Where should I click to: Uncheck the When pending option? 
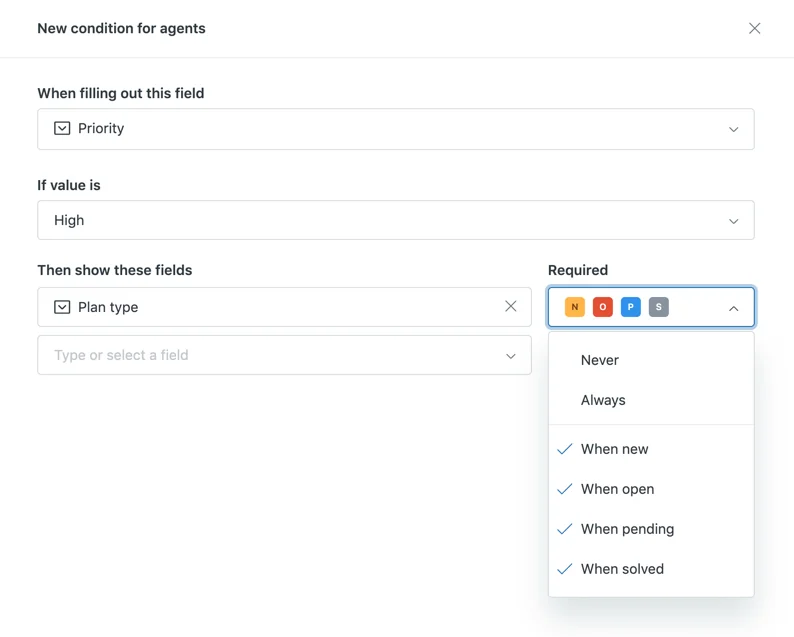pos(651,529)
